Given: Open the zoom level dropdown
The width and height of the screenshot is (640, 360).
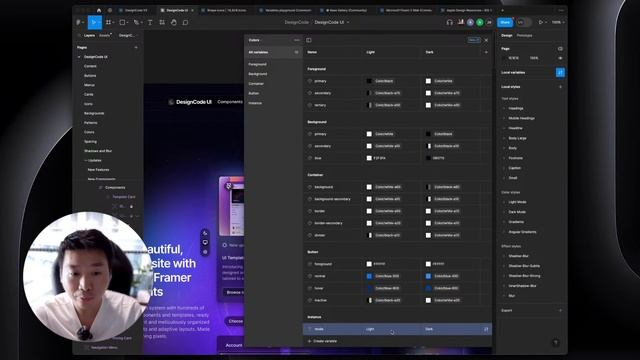Looking at the screenshot, I should point(558,22).
